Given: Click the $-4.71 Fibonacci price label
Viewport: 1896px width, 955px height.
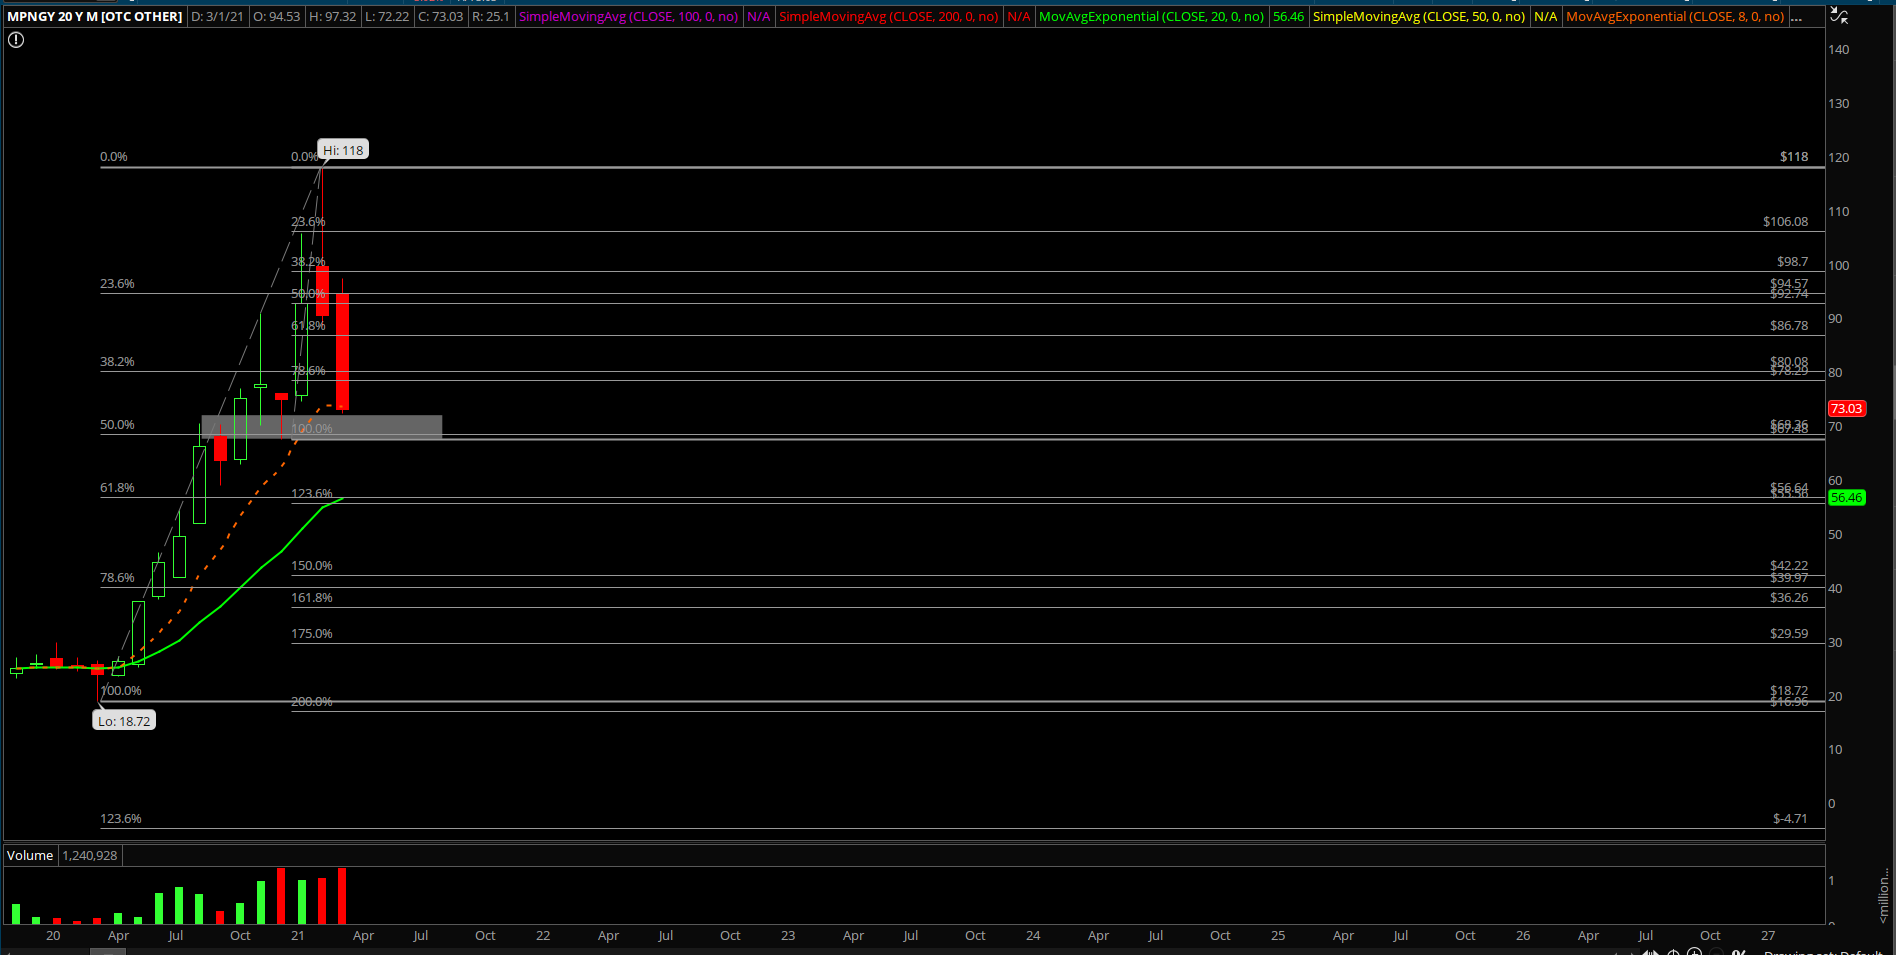Looking at the screenshot, I should [x=1790, y=819].
